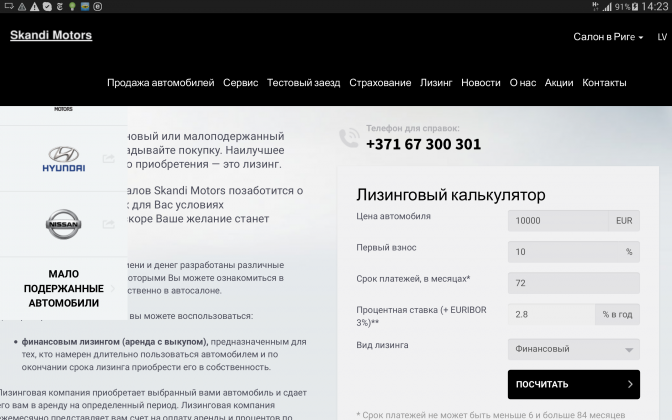Viewport: 672px width, 420px height.
Task: View the Акции page
Action: pyautogui.click(x=559, y=83)
